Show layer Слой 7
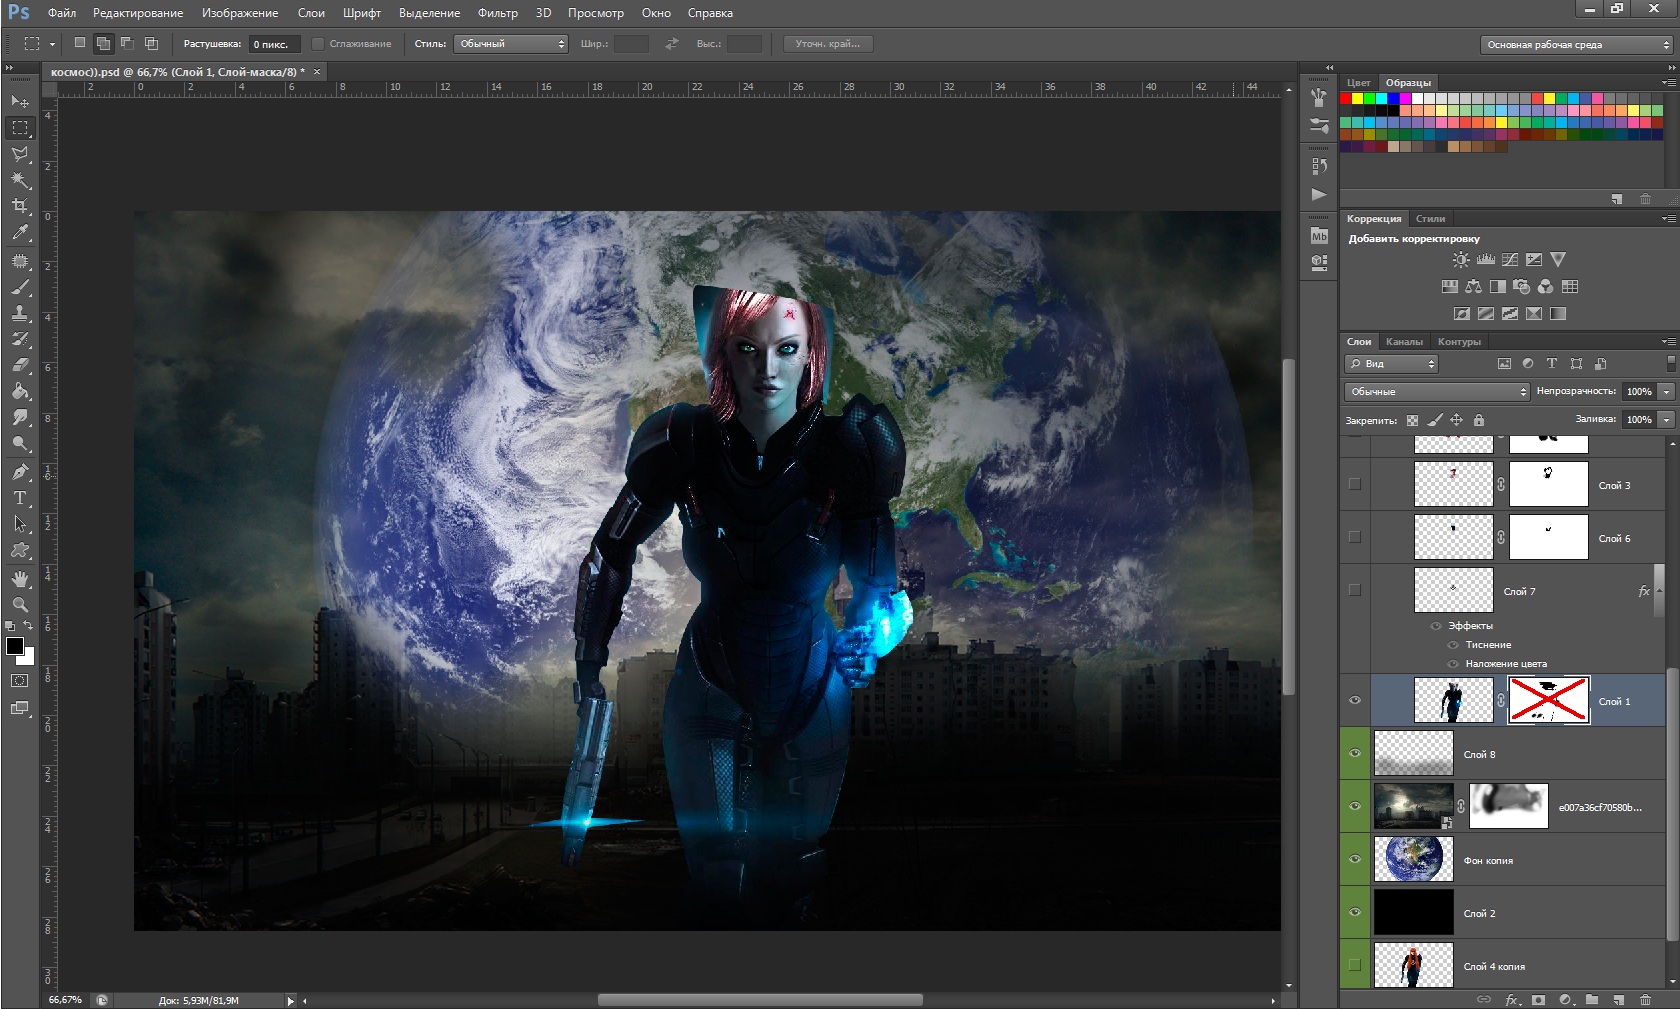Image resolution: width=1680 pixels, height=1009 pixels. (1355, 590)
